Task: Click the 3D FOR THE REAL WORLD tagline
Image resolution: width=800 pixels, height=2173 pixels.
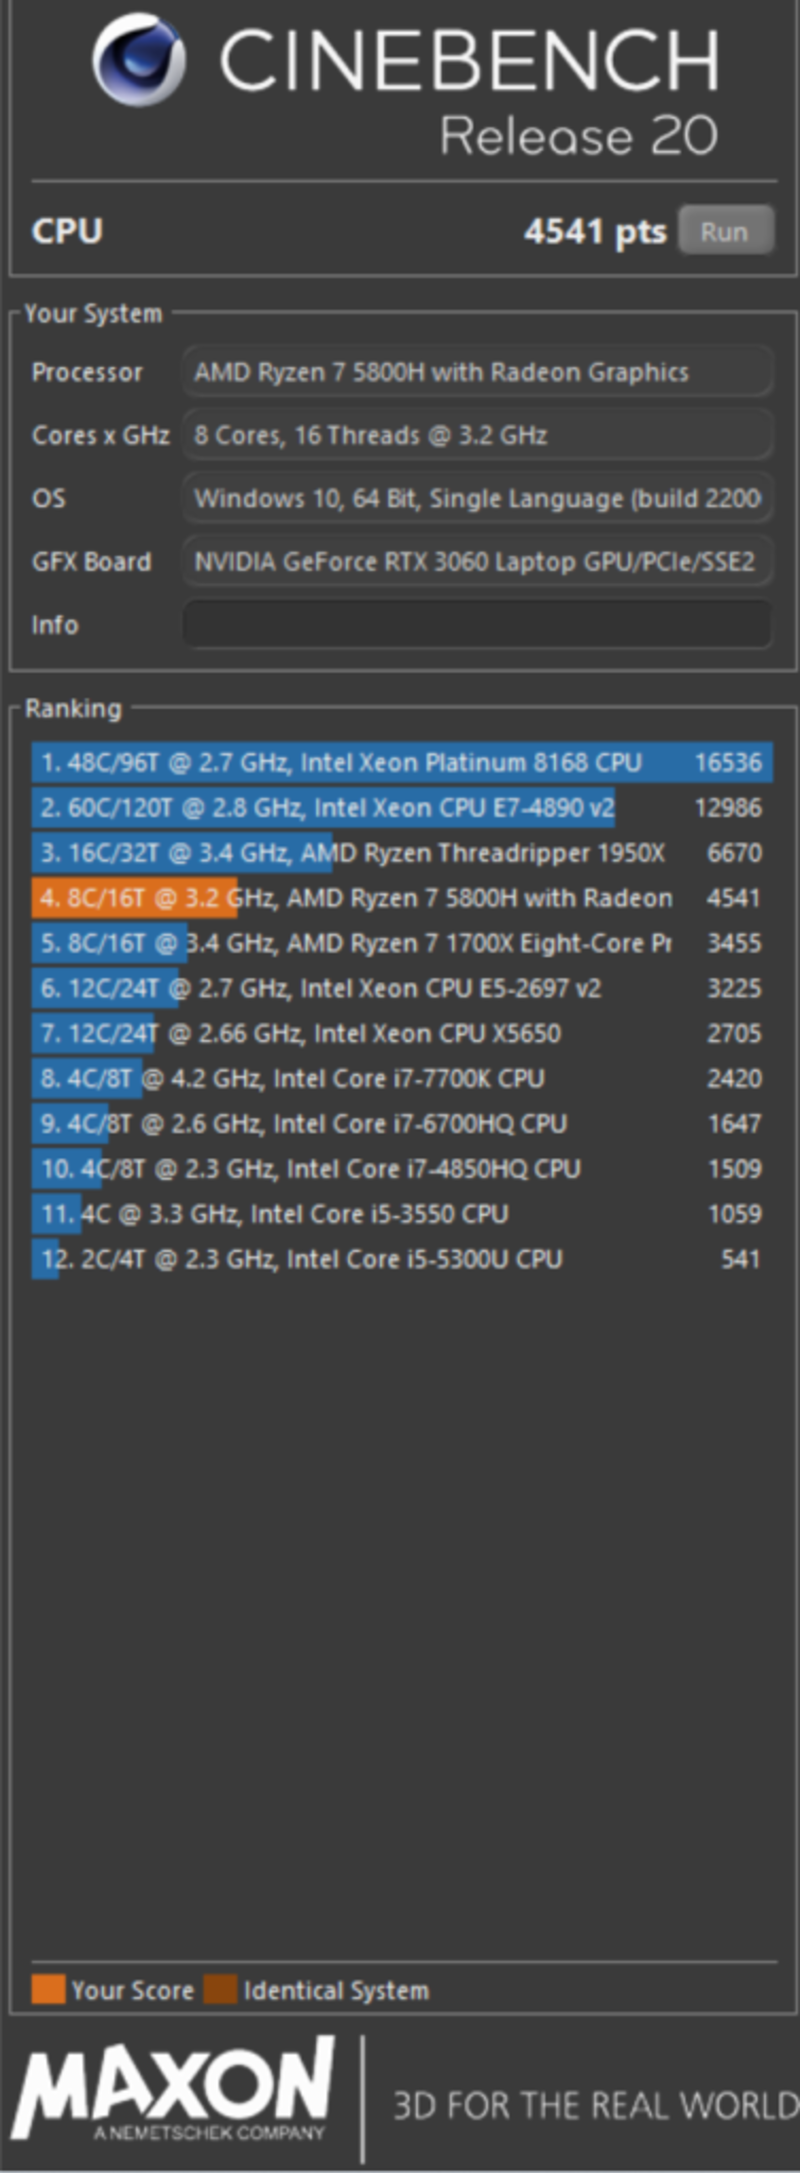Action: pyautogui.click(x=596, y=2105)
